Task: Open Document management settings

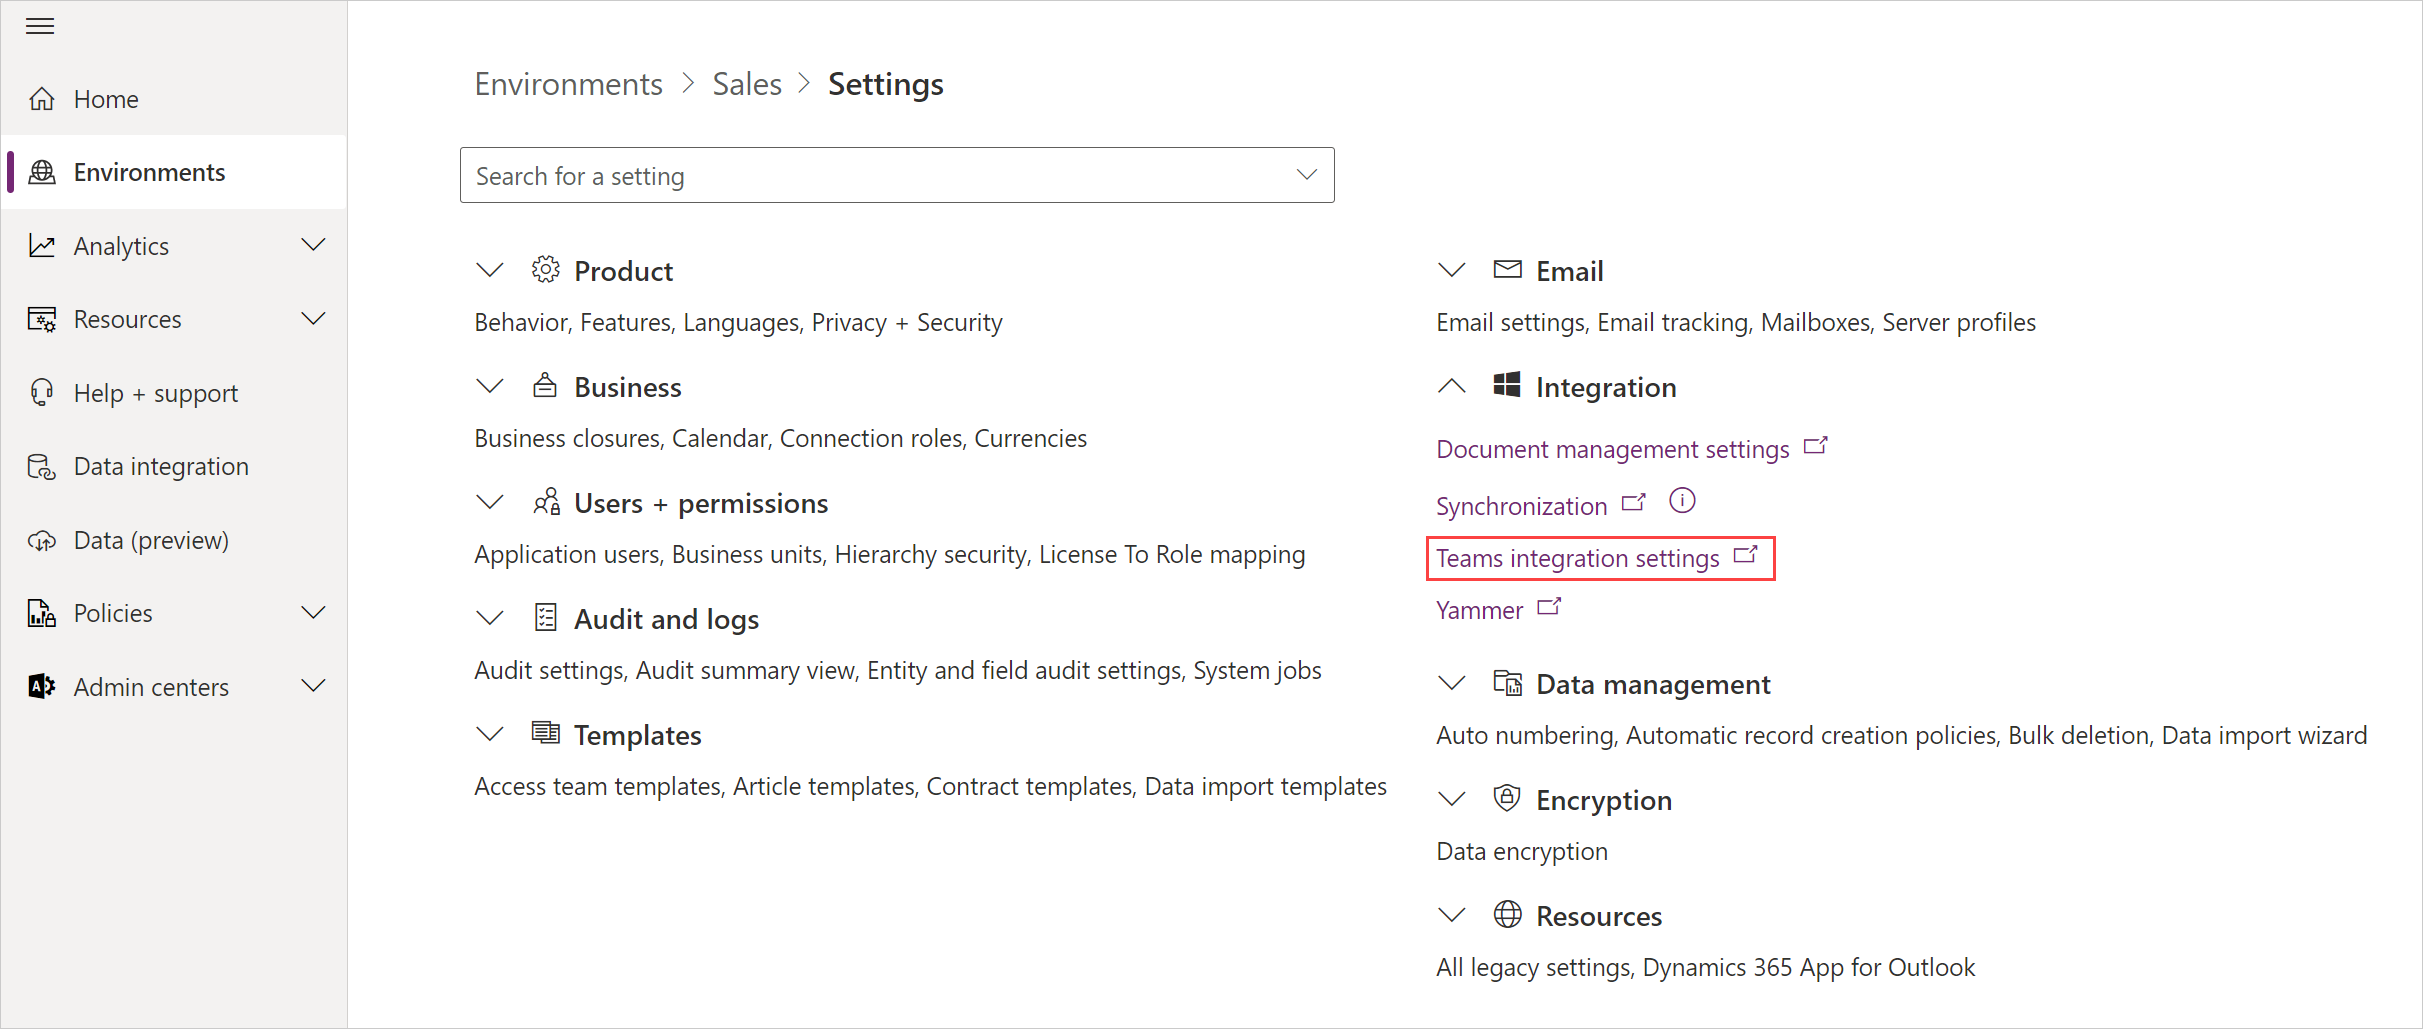Action: pyautogui.click(x=1611, y=449)
